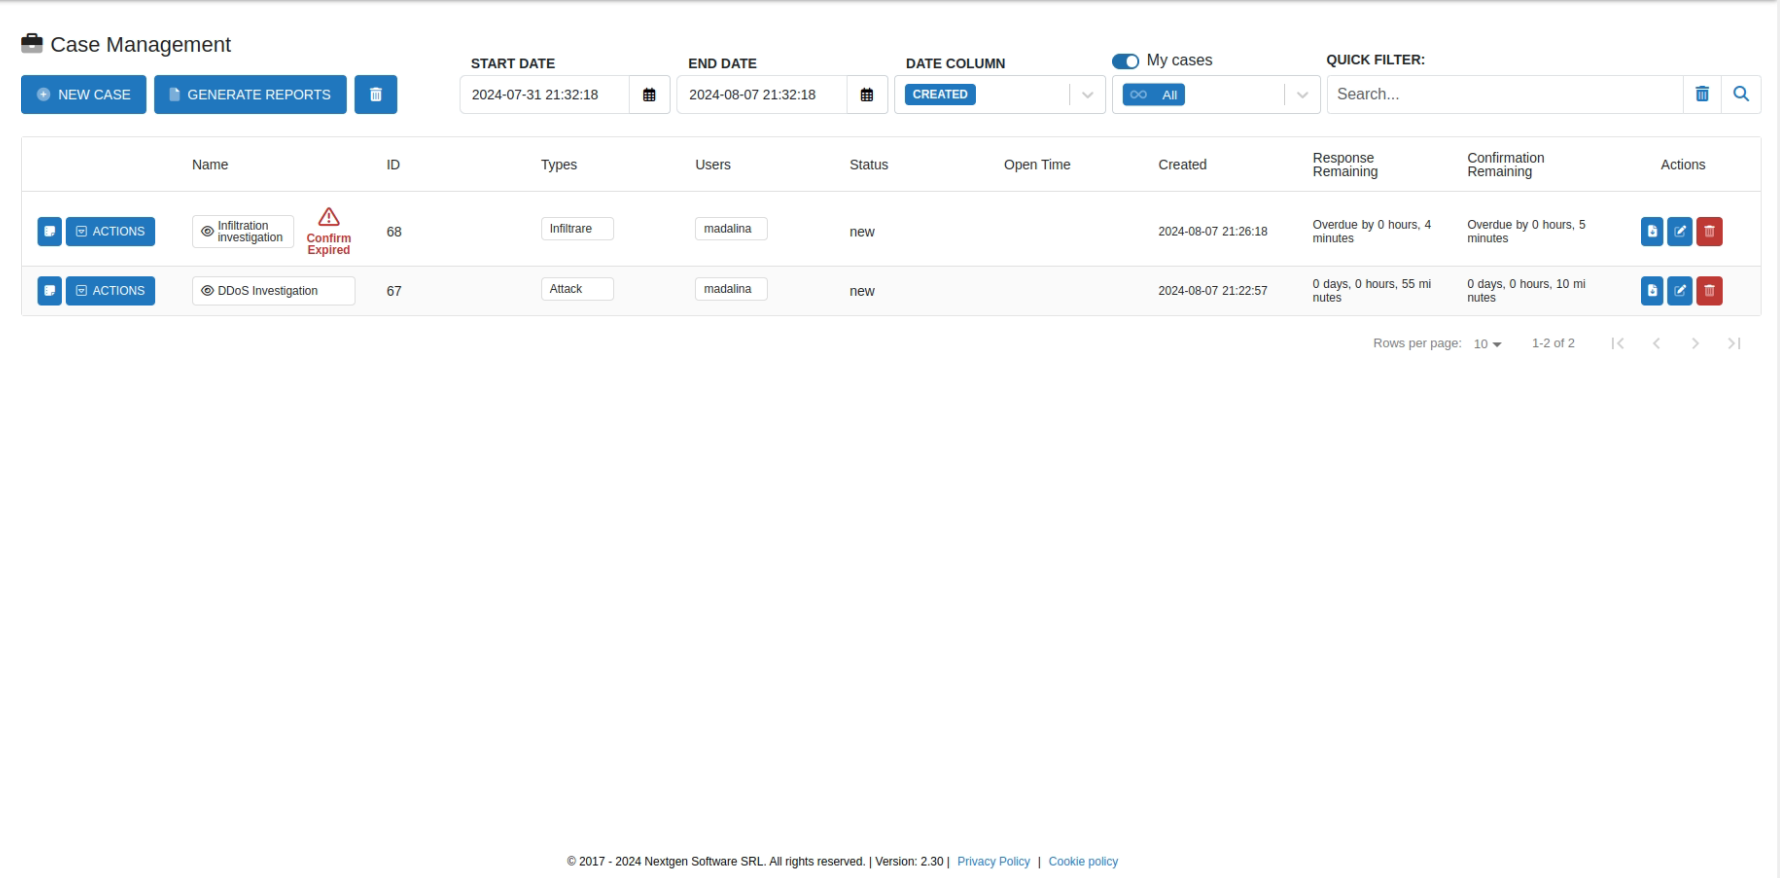1780x878 pixels.
Task: Delete the DDoS Investigation case
Action: click(x=1709, y=291)
